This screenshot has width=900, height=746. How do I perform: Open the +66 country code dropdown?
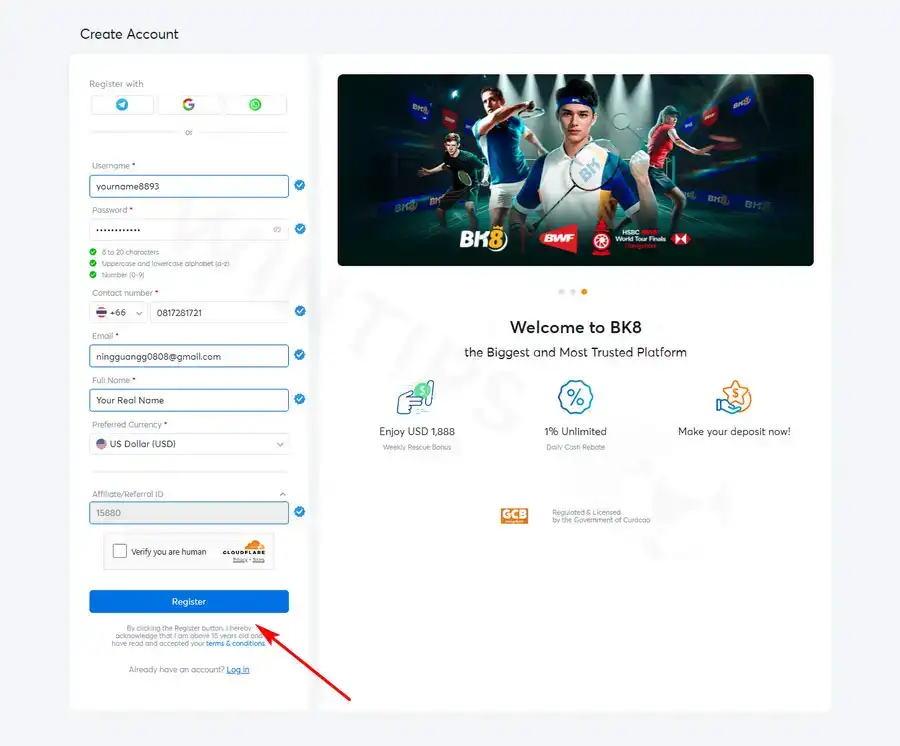tap(119, 313)
